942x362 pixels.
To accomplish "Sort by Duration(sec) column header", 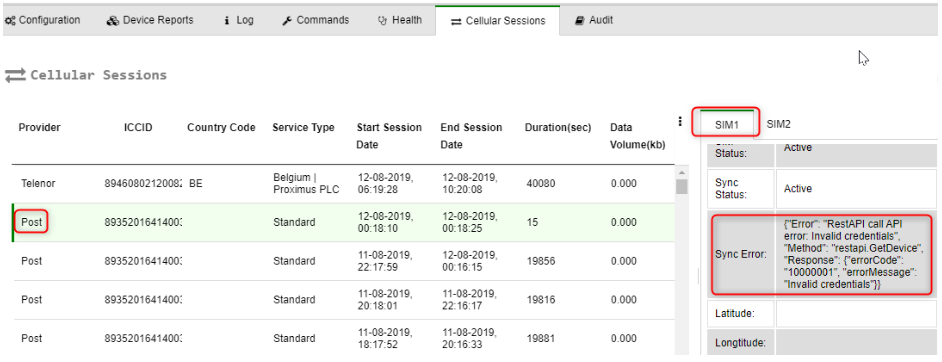I will 558,127.
